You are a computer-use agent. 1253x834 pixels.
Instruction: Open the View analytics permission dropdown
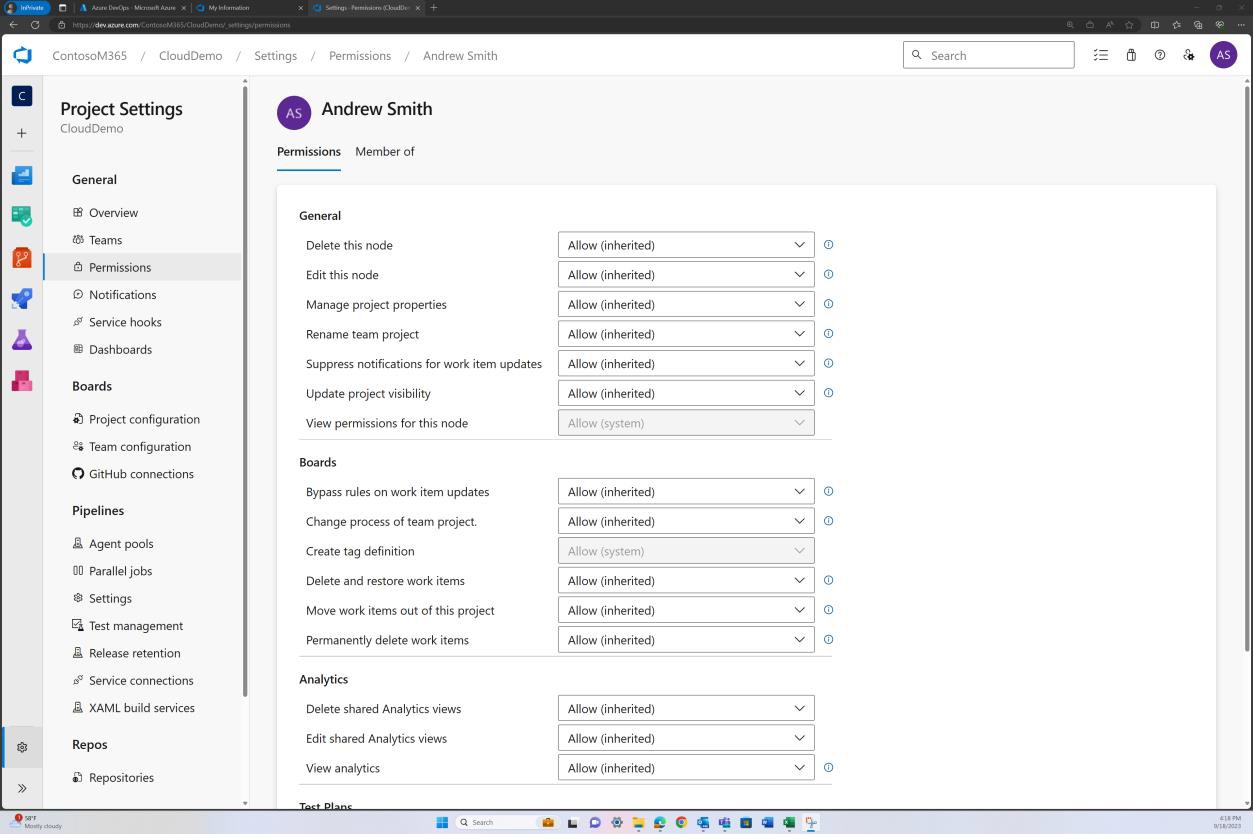coord(686,767)
